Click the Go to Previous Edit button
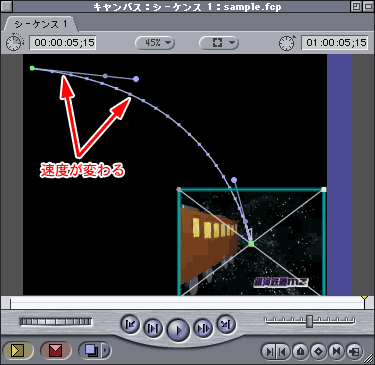The width and height of the screenshot is (375, 365). (130, 324)
